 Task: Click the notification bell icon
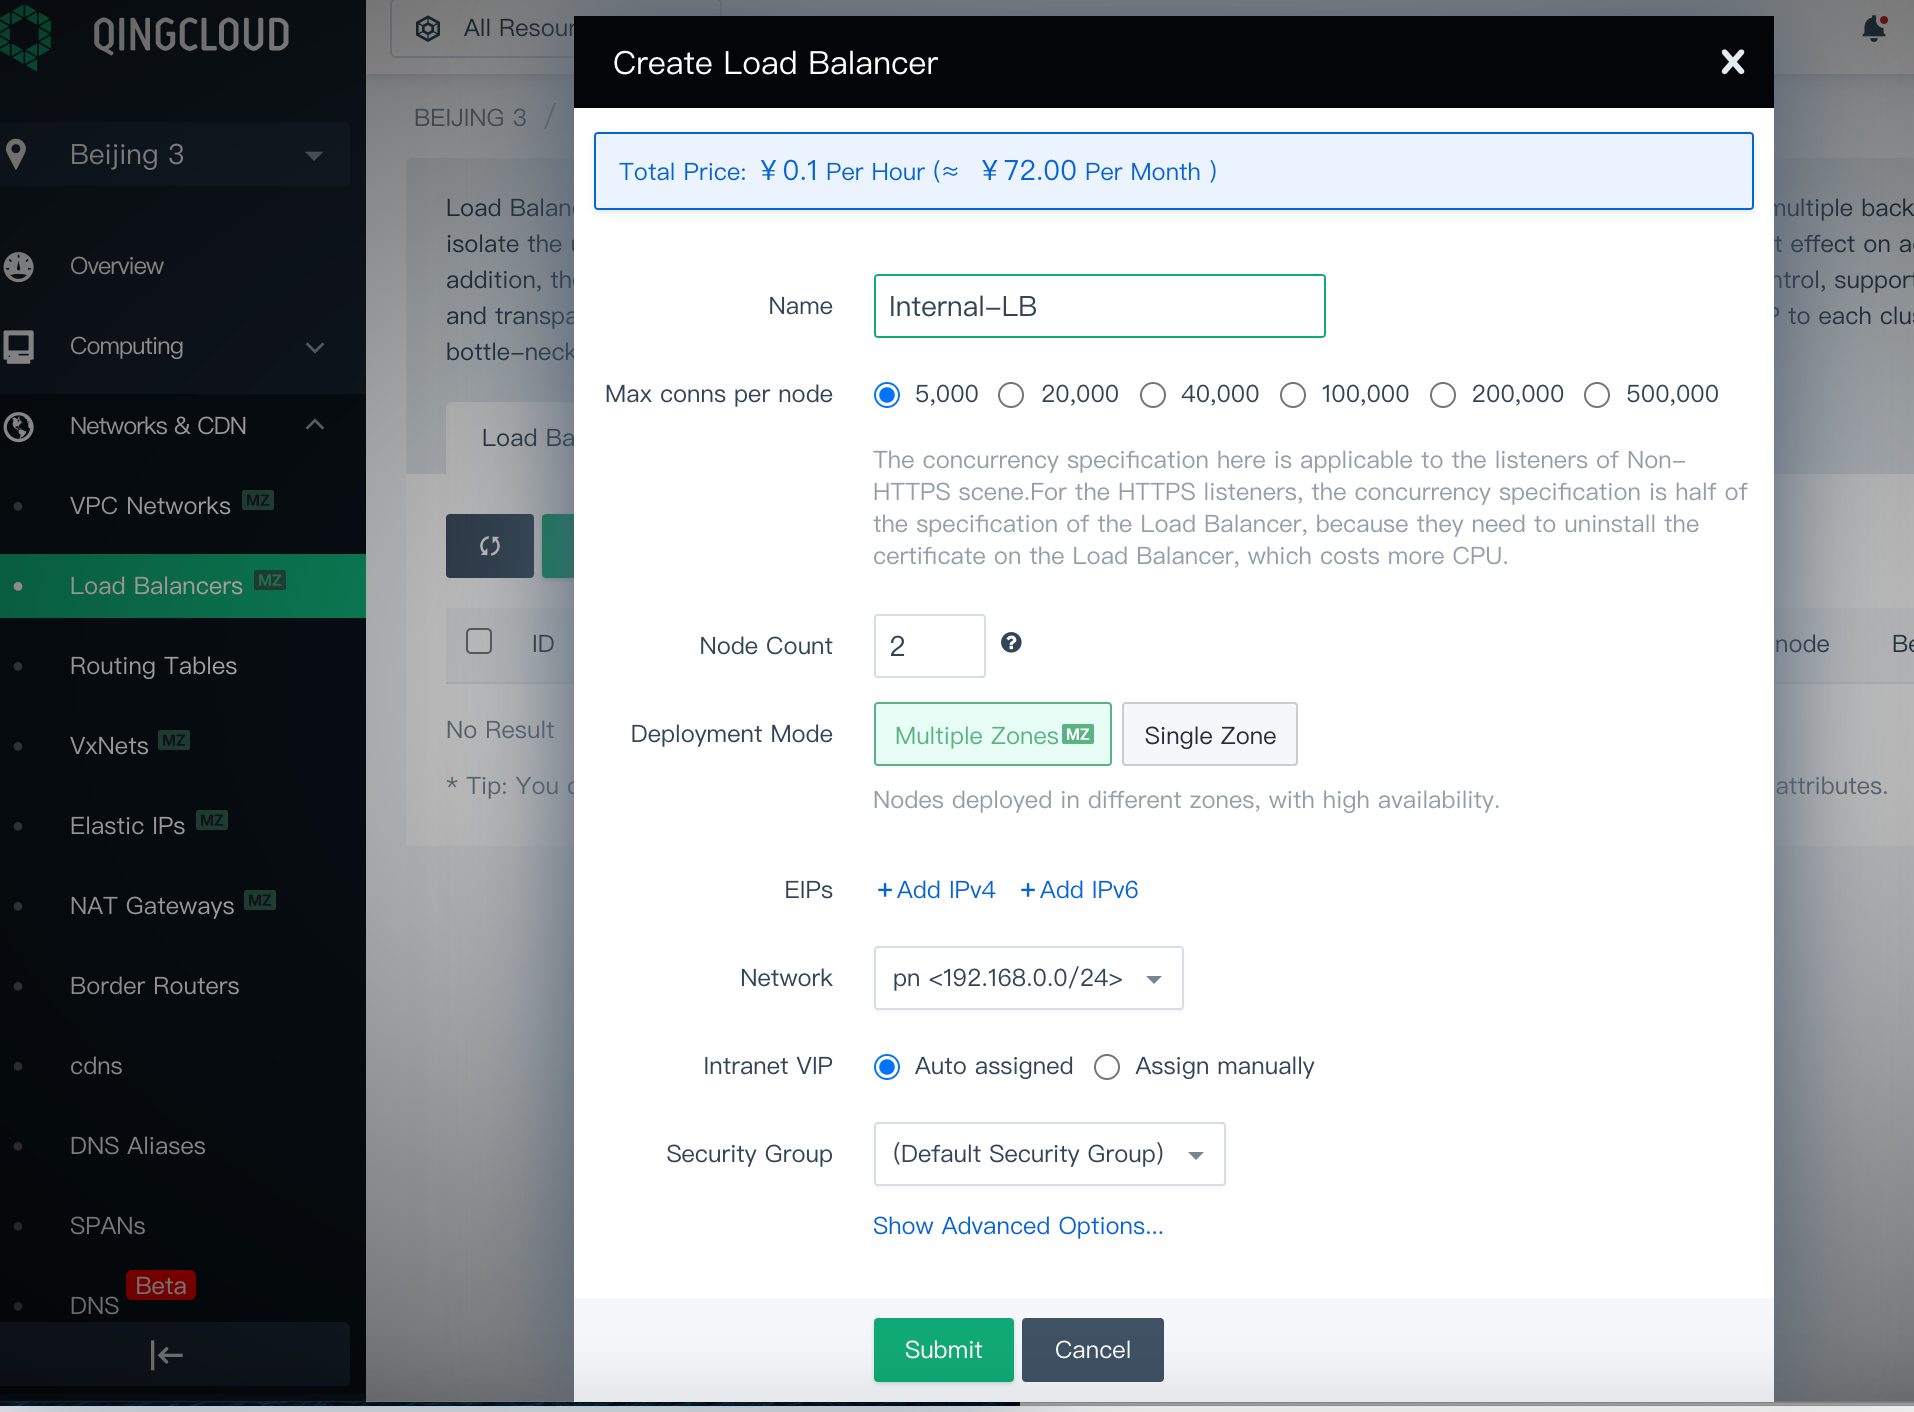(1874, 29)
